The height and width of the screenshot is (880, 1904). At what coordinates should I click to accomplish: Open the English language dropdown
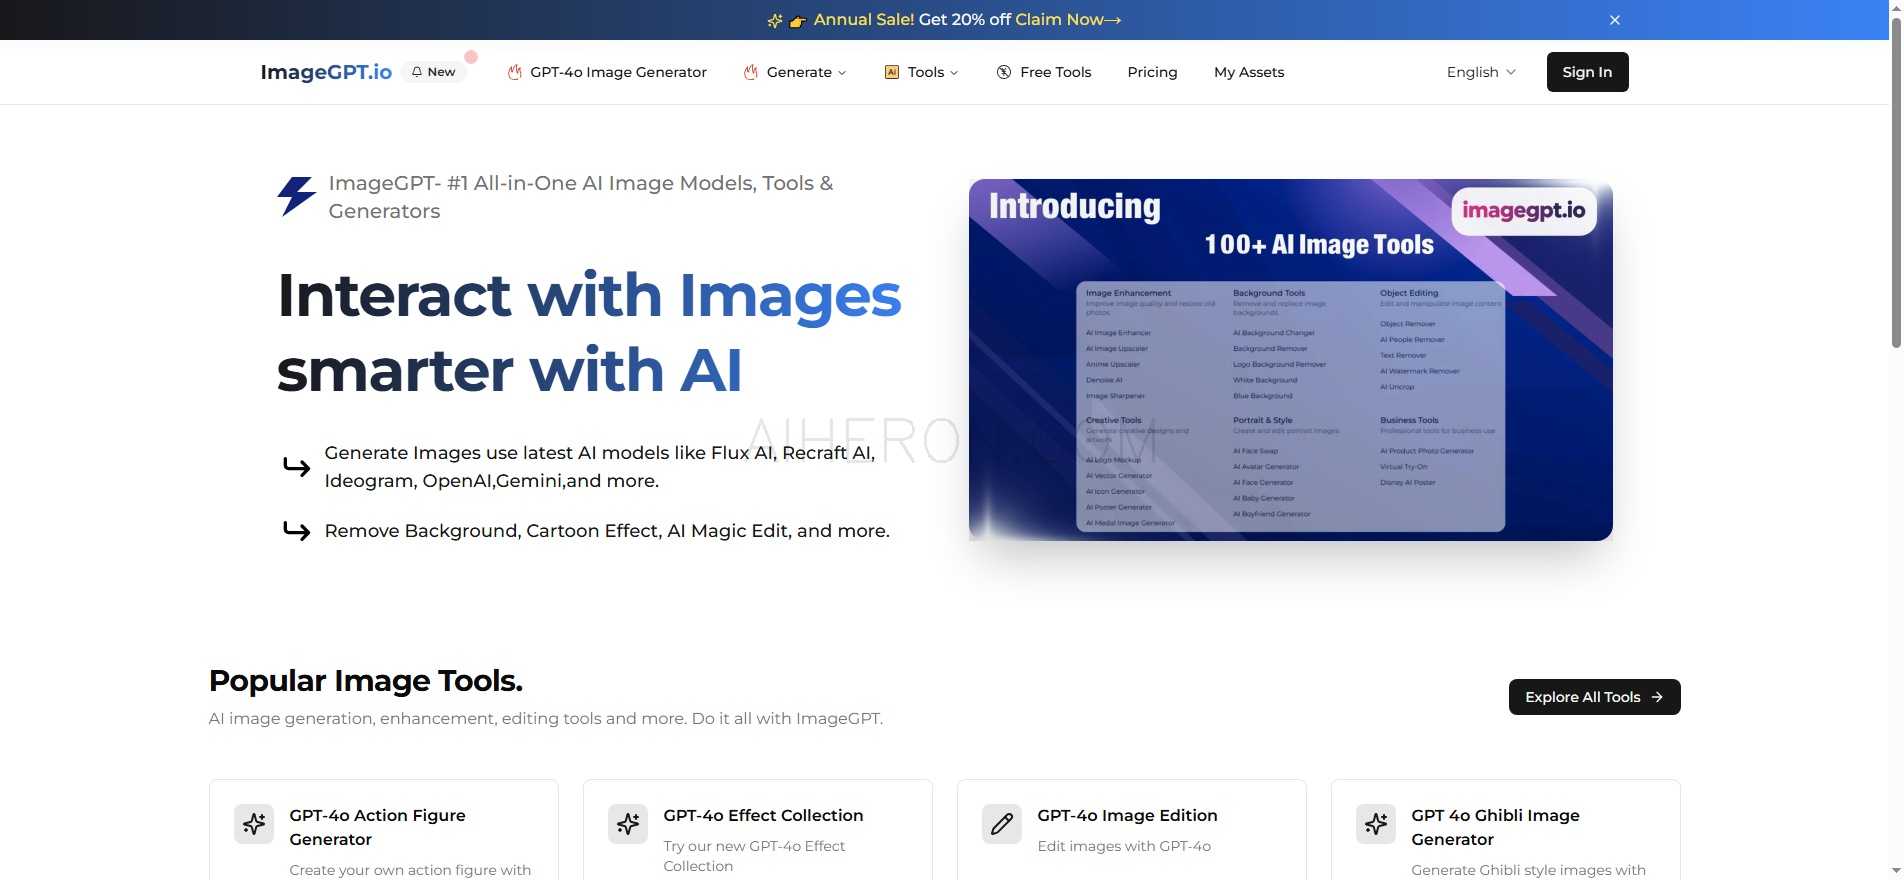coord(1481,72)
